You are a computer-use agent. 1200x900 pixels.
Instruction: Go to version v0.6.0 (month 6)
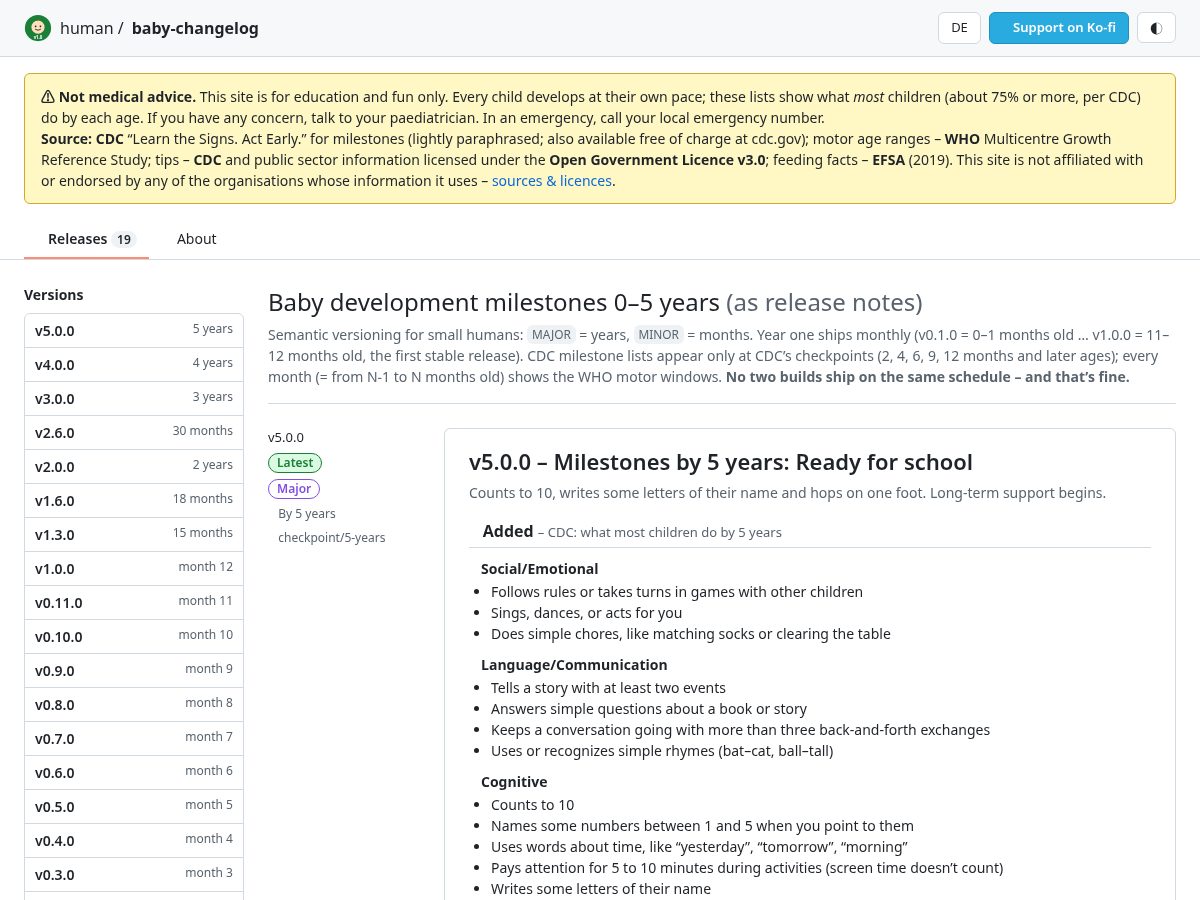coord(134,772)
